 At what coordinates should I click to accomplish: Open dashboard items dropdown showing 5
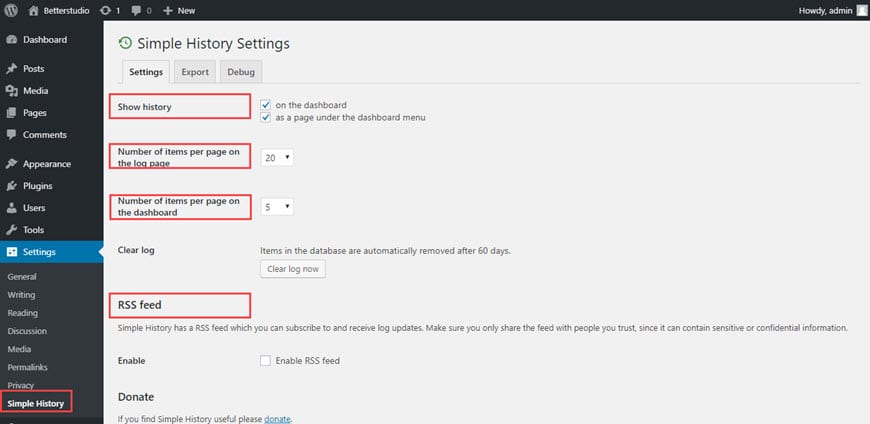click(x=277, y=207)
